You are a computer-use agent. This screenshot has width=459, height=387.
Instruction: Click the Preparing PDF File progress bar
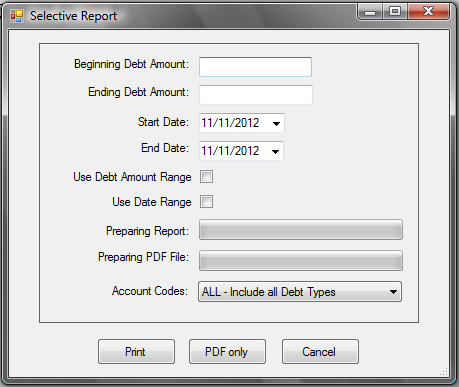coord(301,261)
